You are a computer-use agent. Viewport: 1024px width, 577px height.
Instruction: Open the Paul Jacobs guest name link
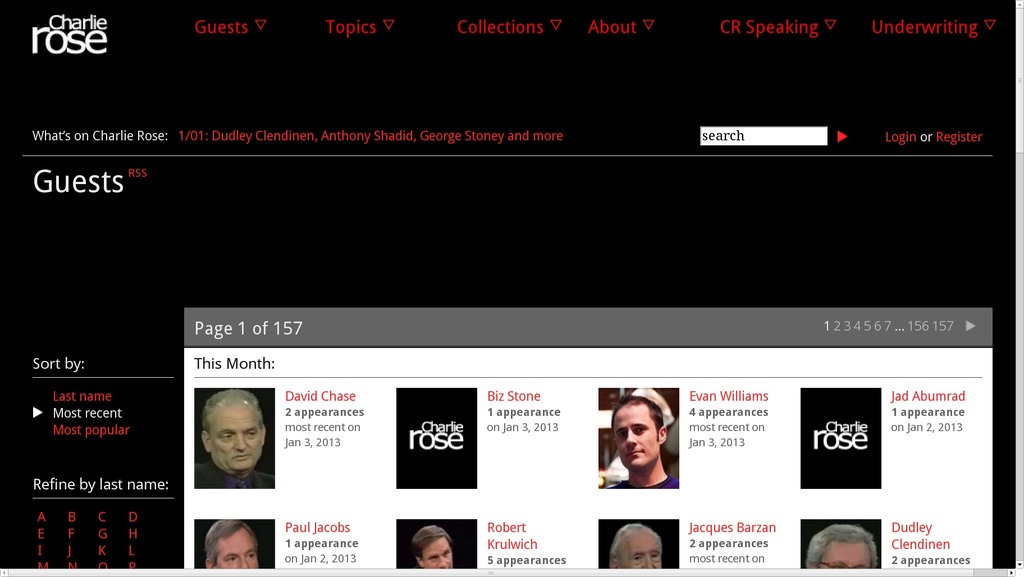coord(317,527)
